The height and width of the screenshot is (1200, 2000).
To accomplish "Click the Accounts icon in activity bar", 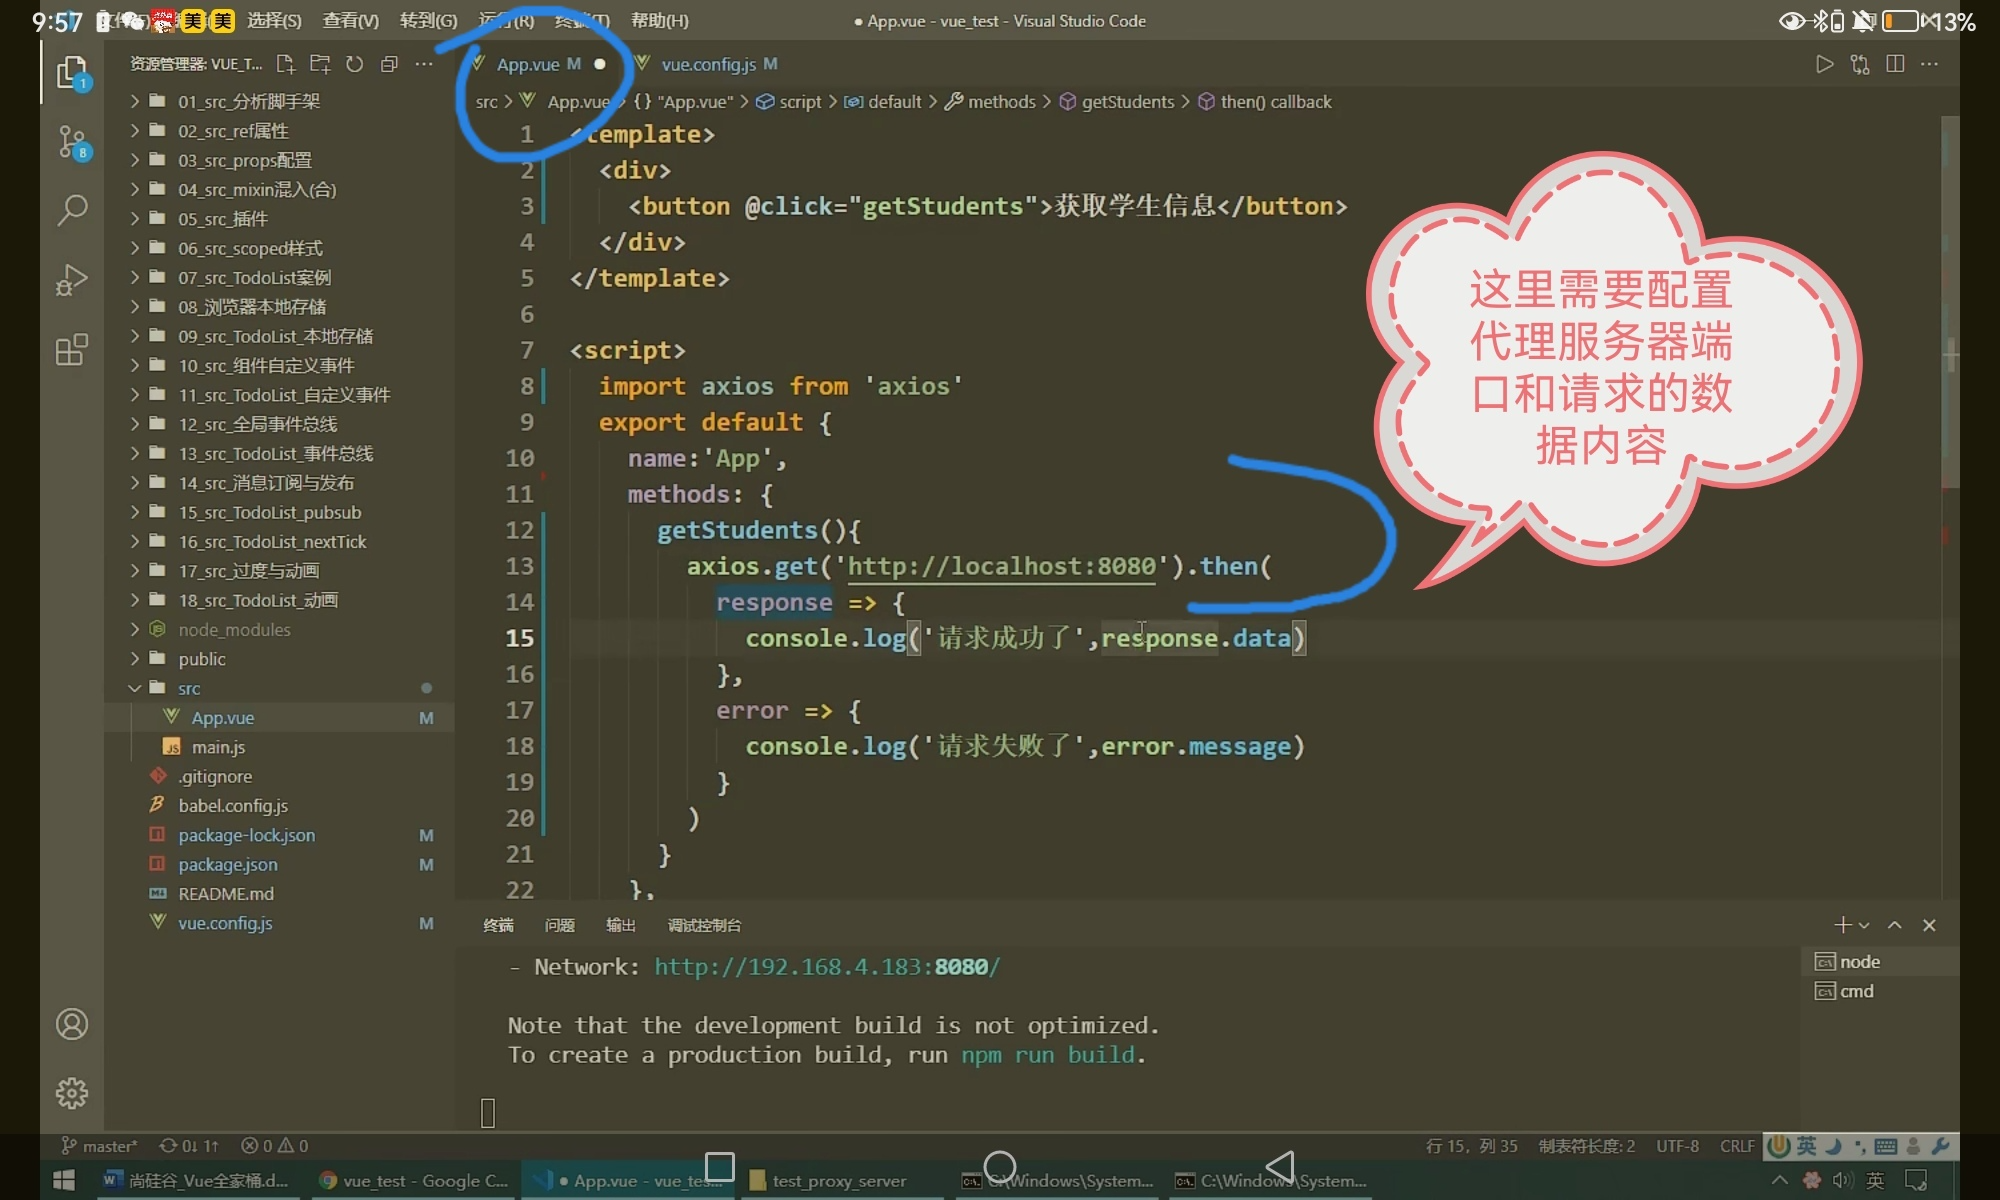I will [x=72, y=1024].
